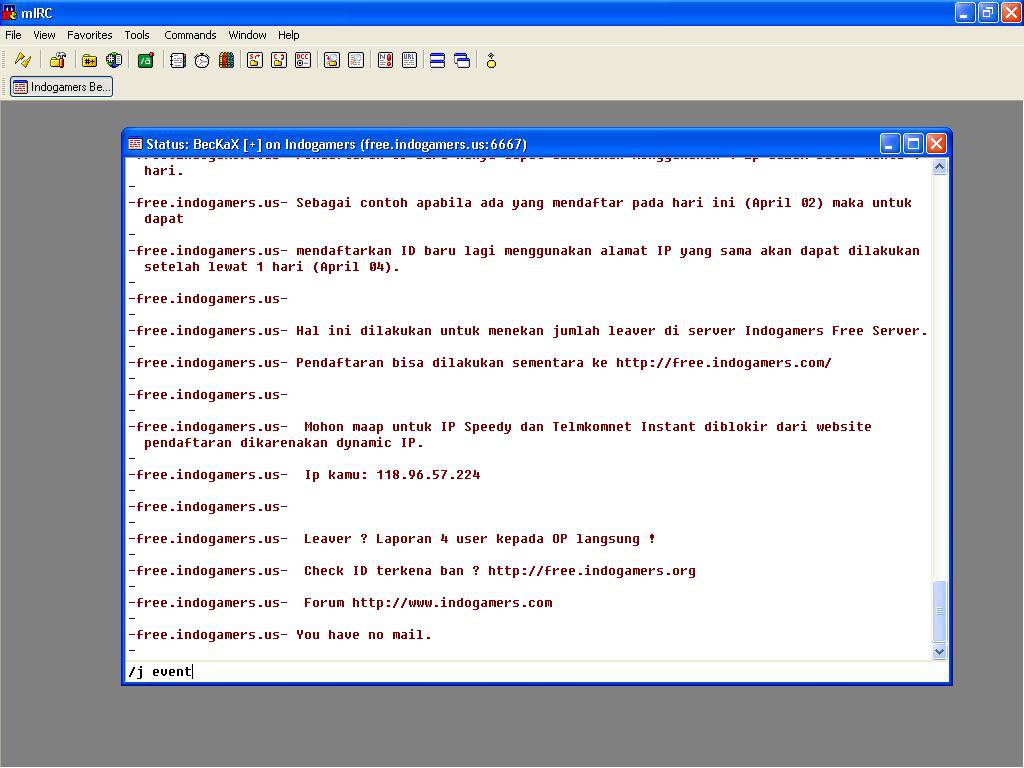Open the Tools menu
This screenshot has height=768, width=1024.
click(137, 35)
